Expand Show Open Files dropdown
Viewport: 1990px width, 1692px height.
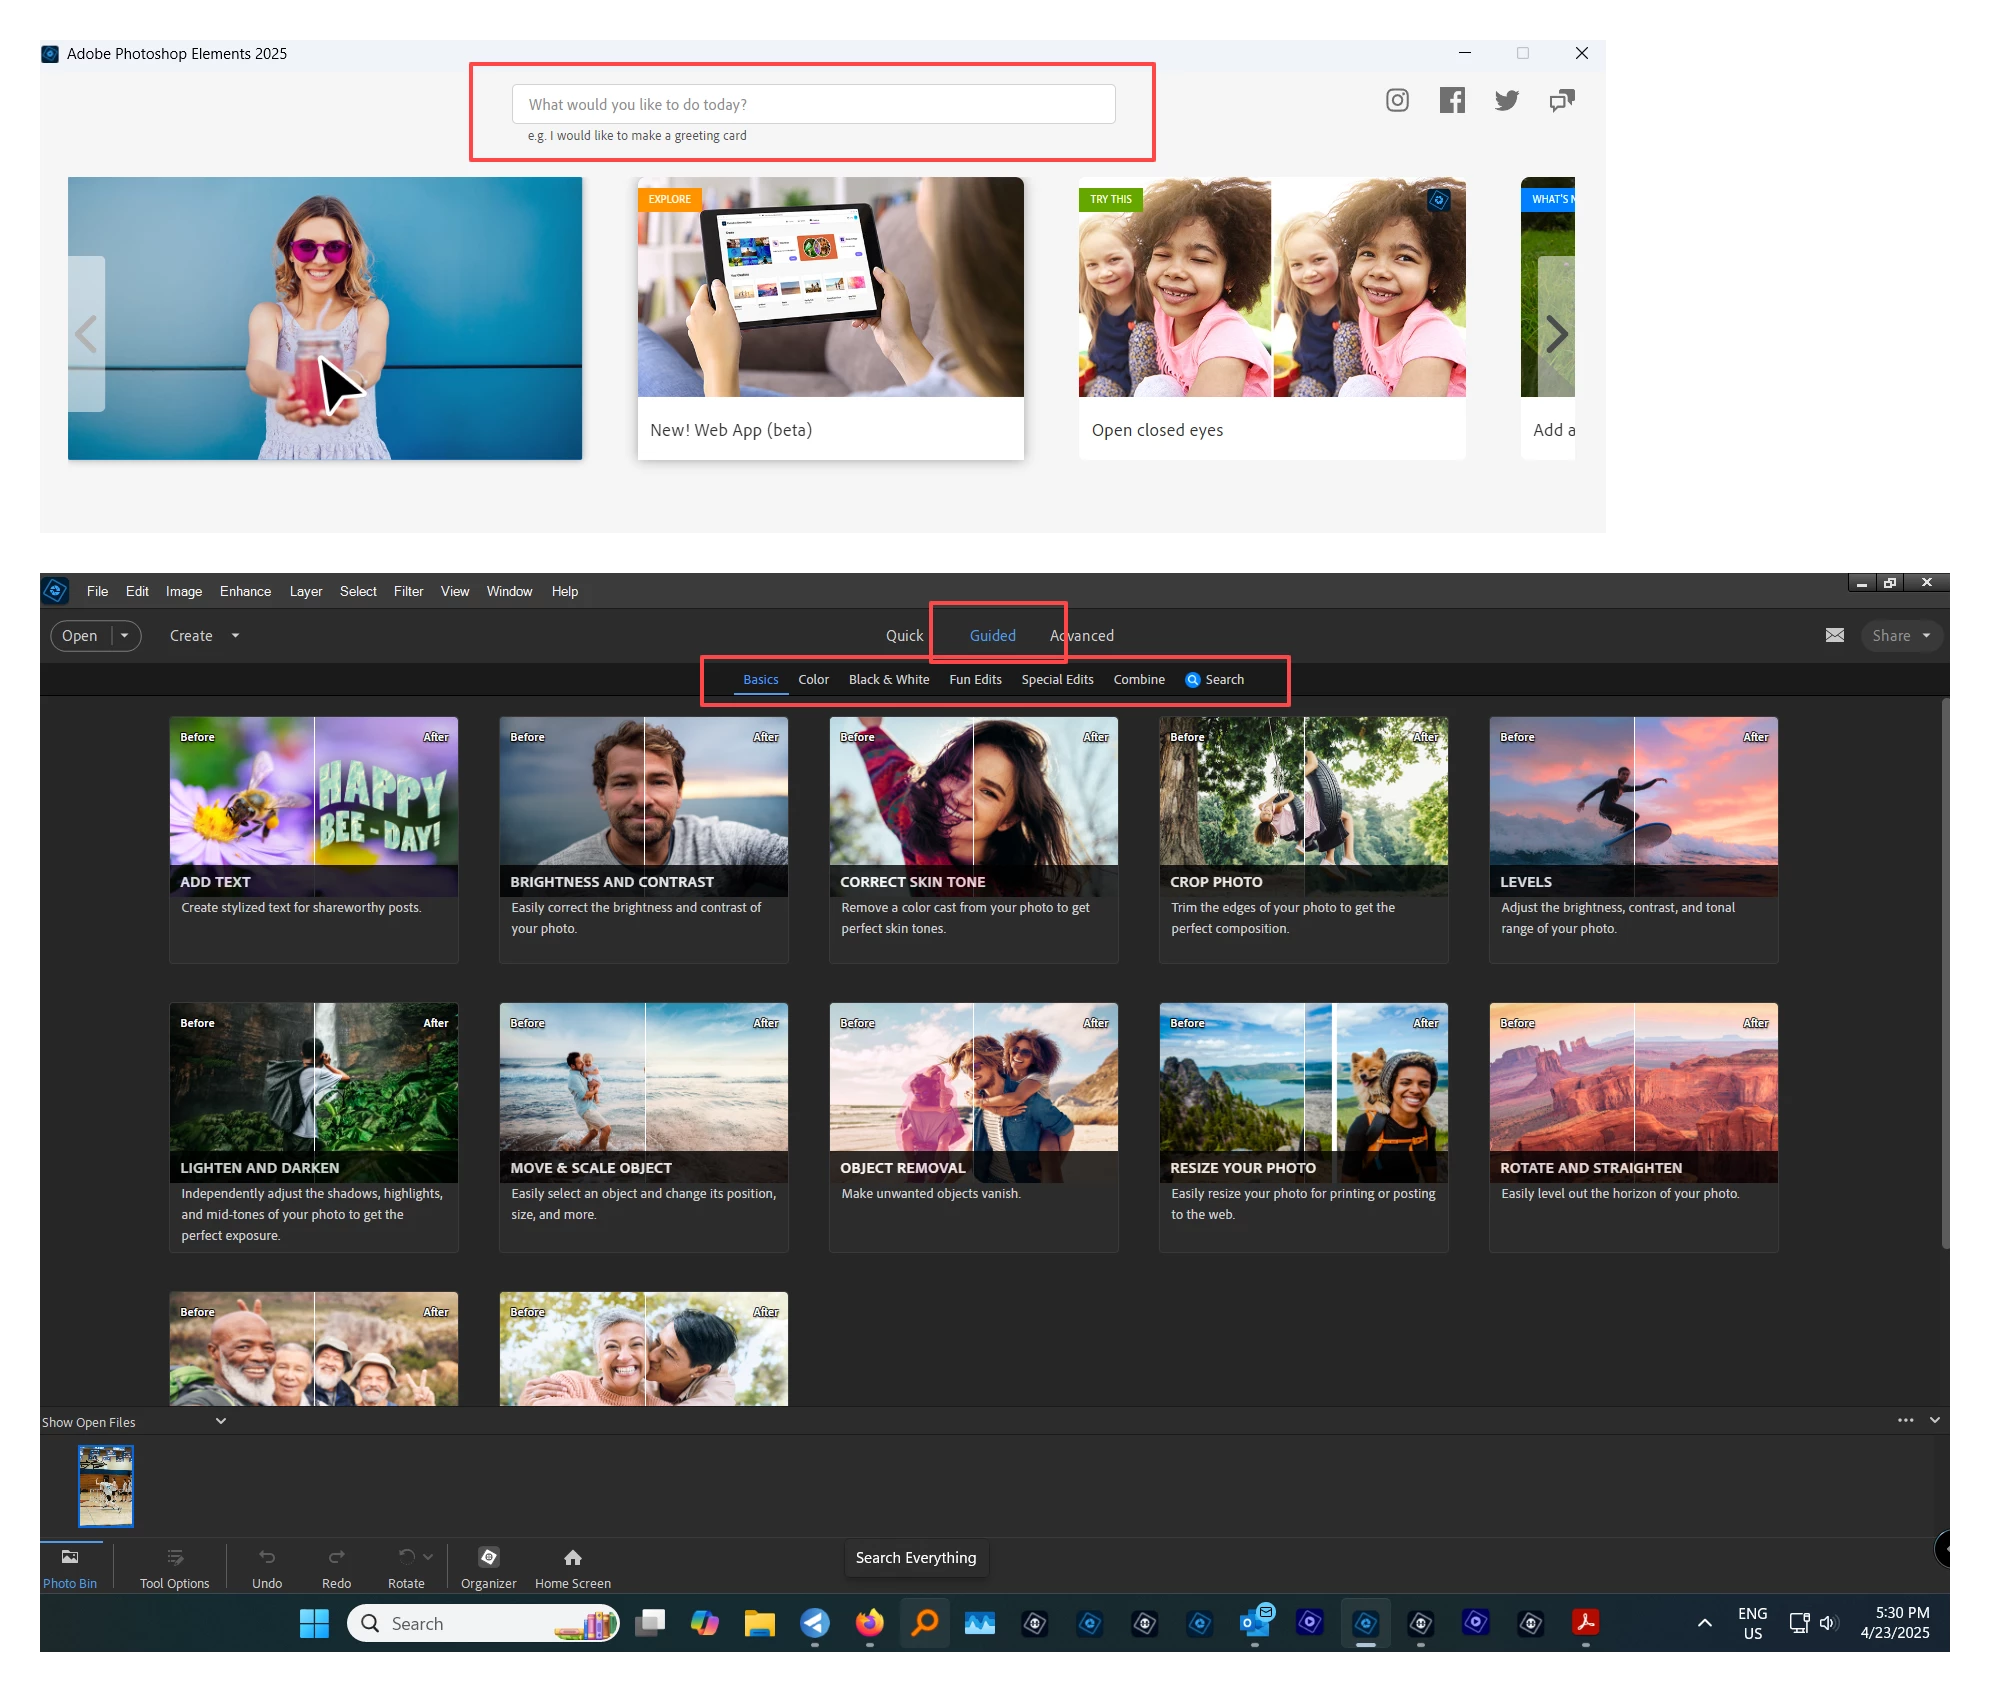click(221, 1421)
